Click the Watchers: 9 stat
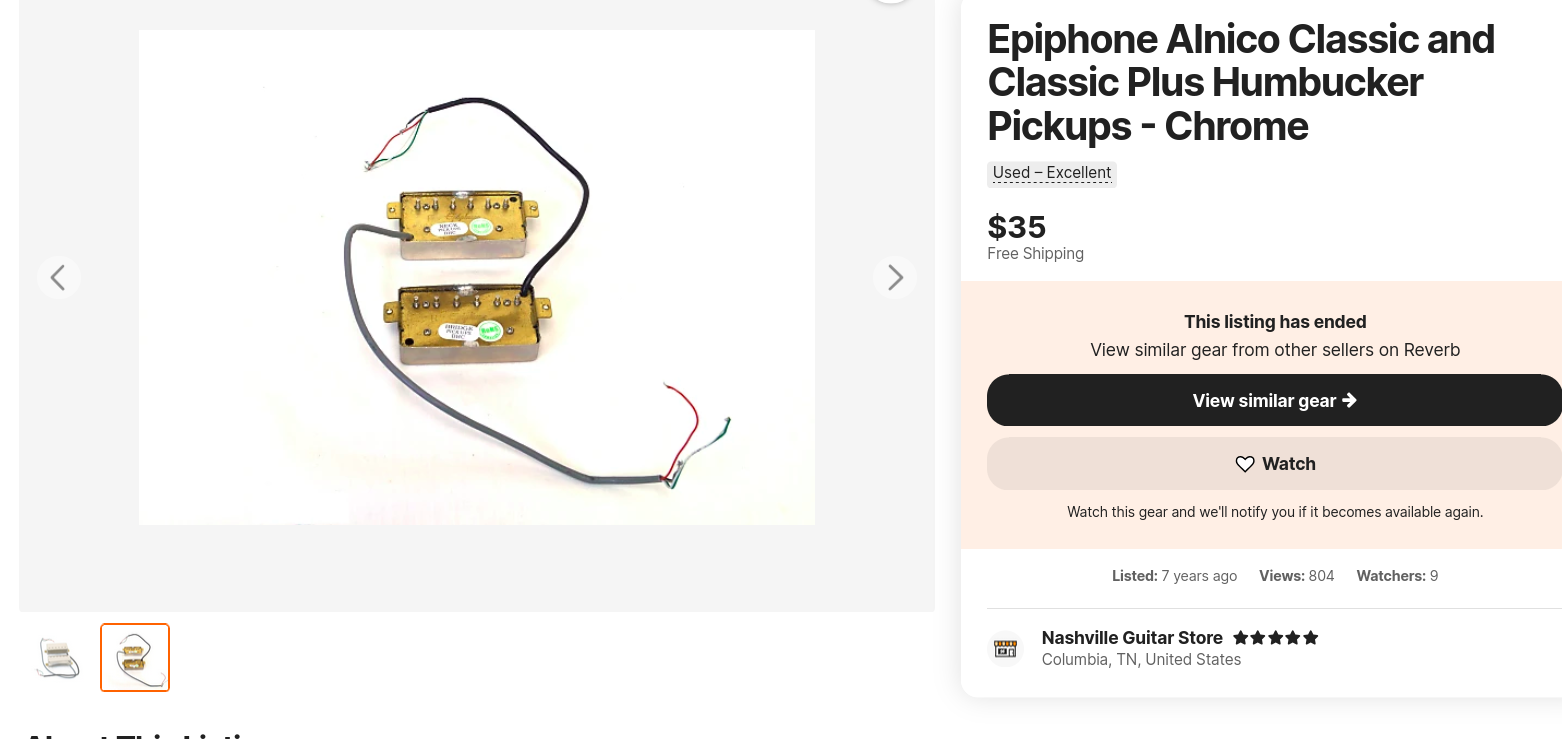The width and height of the screenshot is (1562, 739). [1397, 576]
